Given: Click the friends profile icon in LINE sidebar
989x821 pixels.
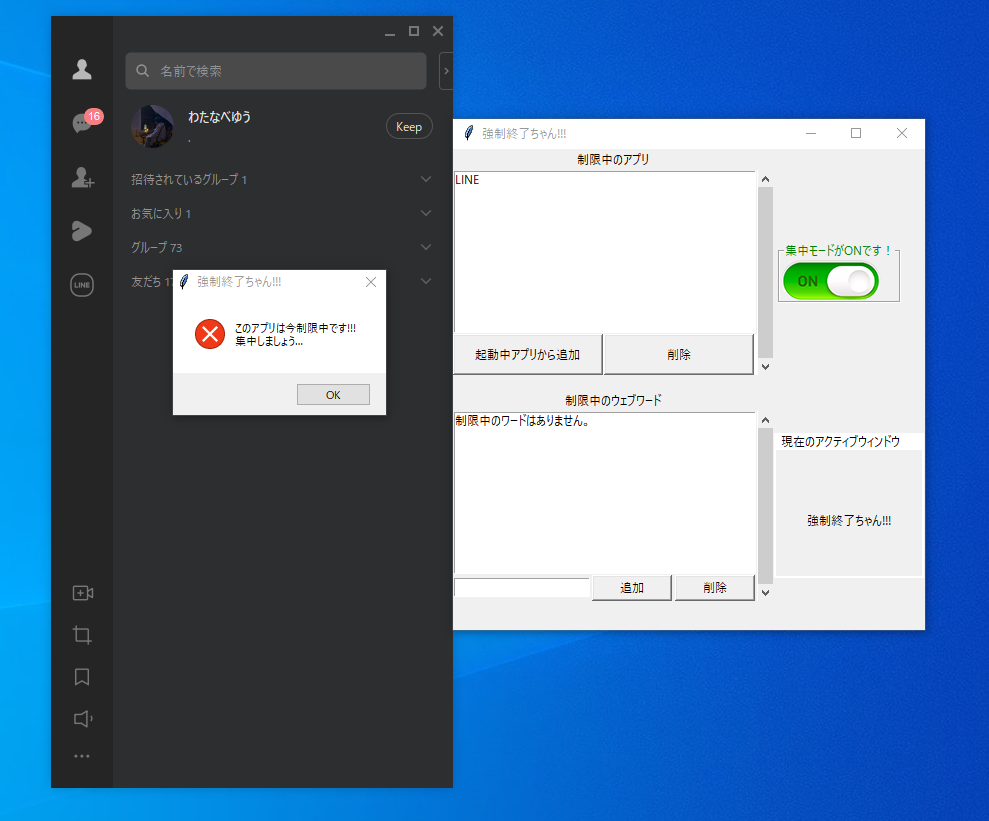Looking at the screenshot, I should point(82,69).
